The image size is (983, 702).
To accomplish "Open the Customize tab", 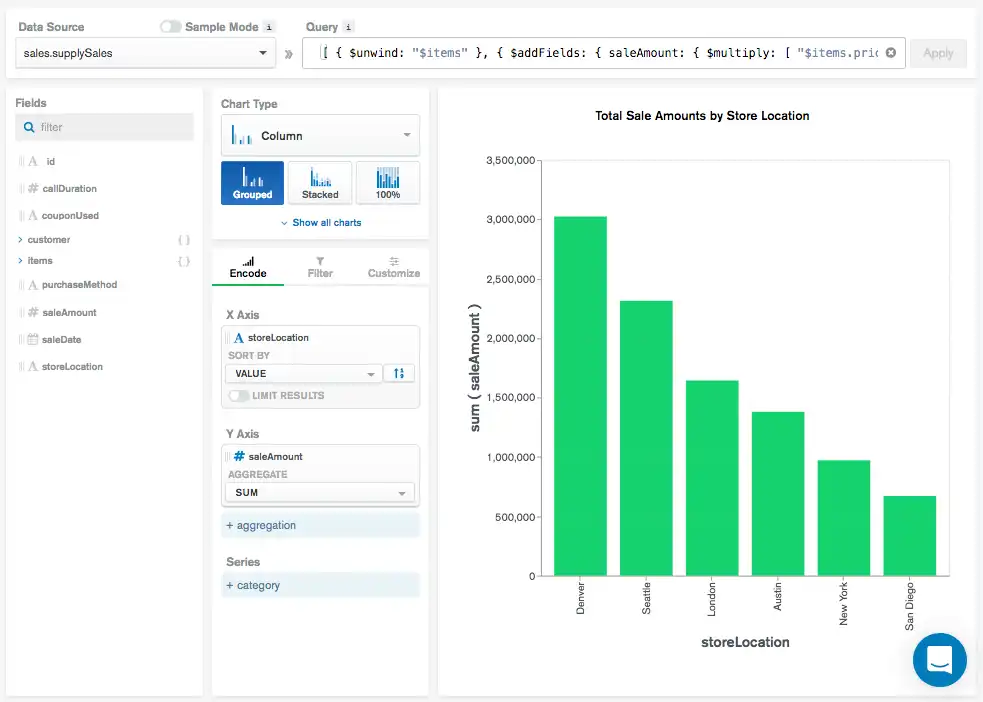I will coord(392,266).
